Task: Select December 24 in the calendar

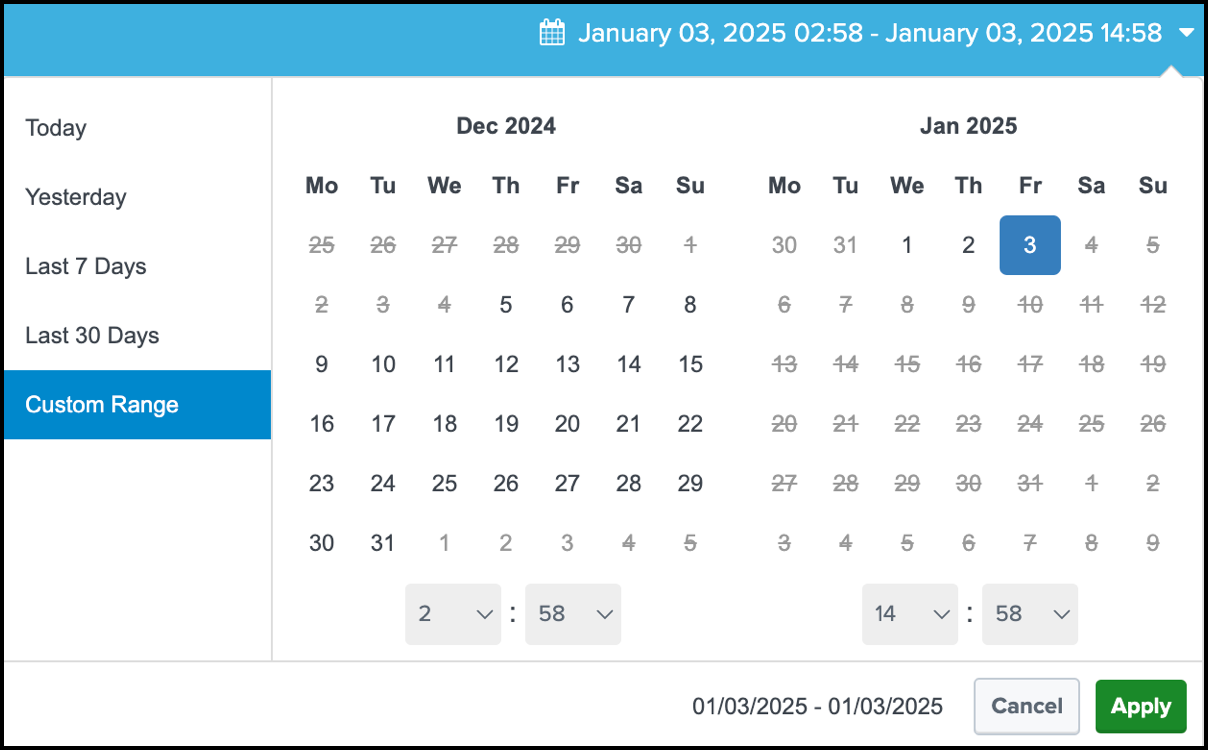Action: [383, 483]
